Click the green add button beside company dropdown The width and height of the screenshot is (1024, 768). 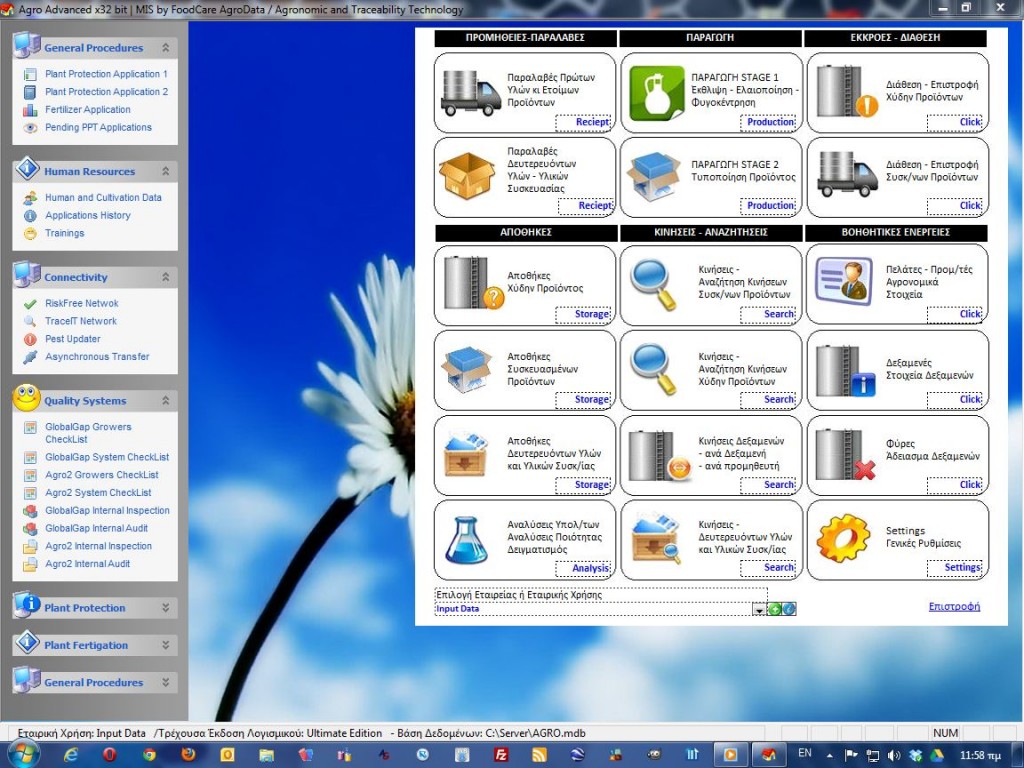775,609
